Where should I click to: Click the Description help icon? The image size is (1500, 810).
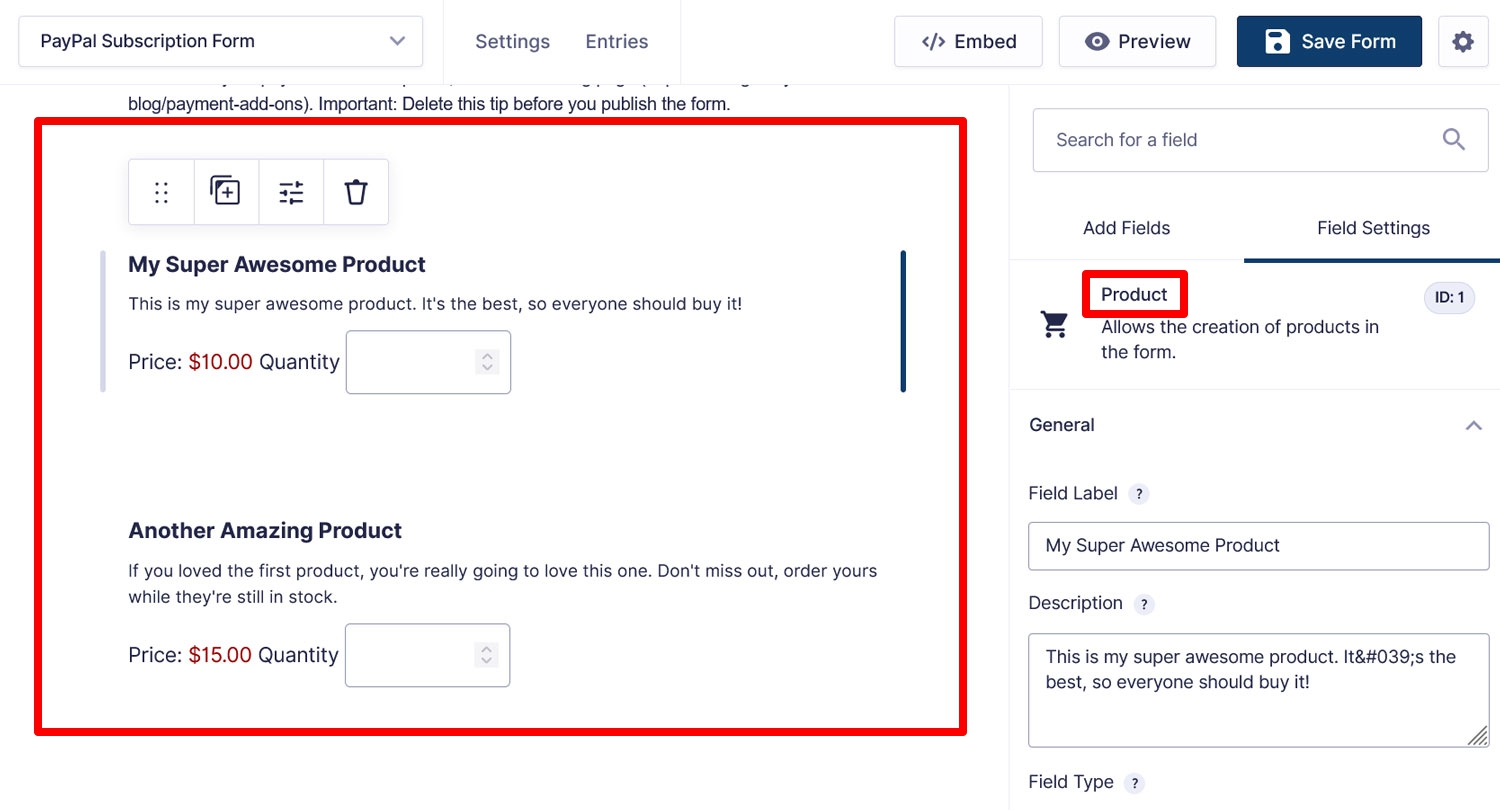(x=1144, y=604)
